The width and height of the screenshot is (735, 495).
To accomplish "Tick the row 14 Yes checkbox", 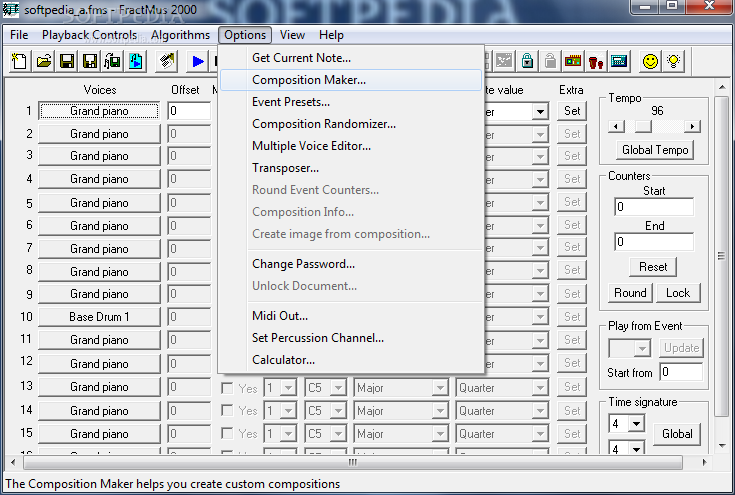I will click(227, 411).
